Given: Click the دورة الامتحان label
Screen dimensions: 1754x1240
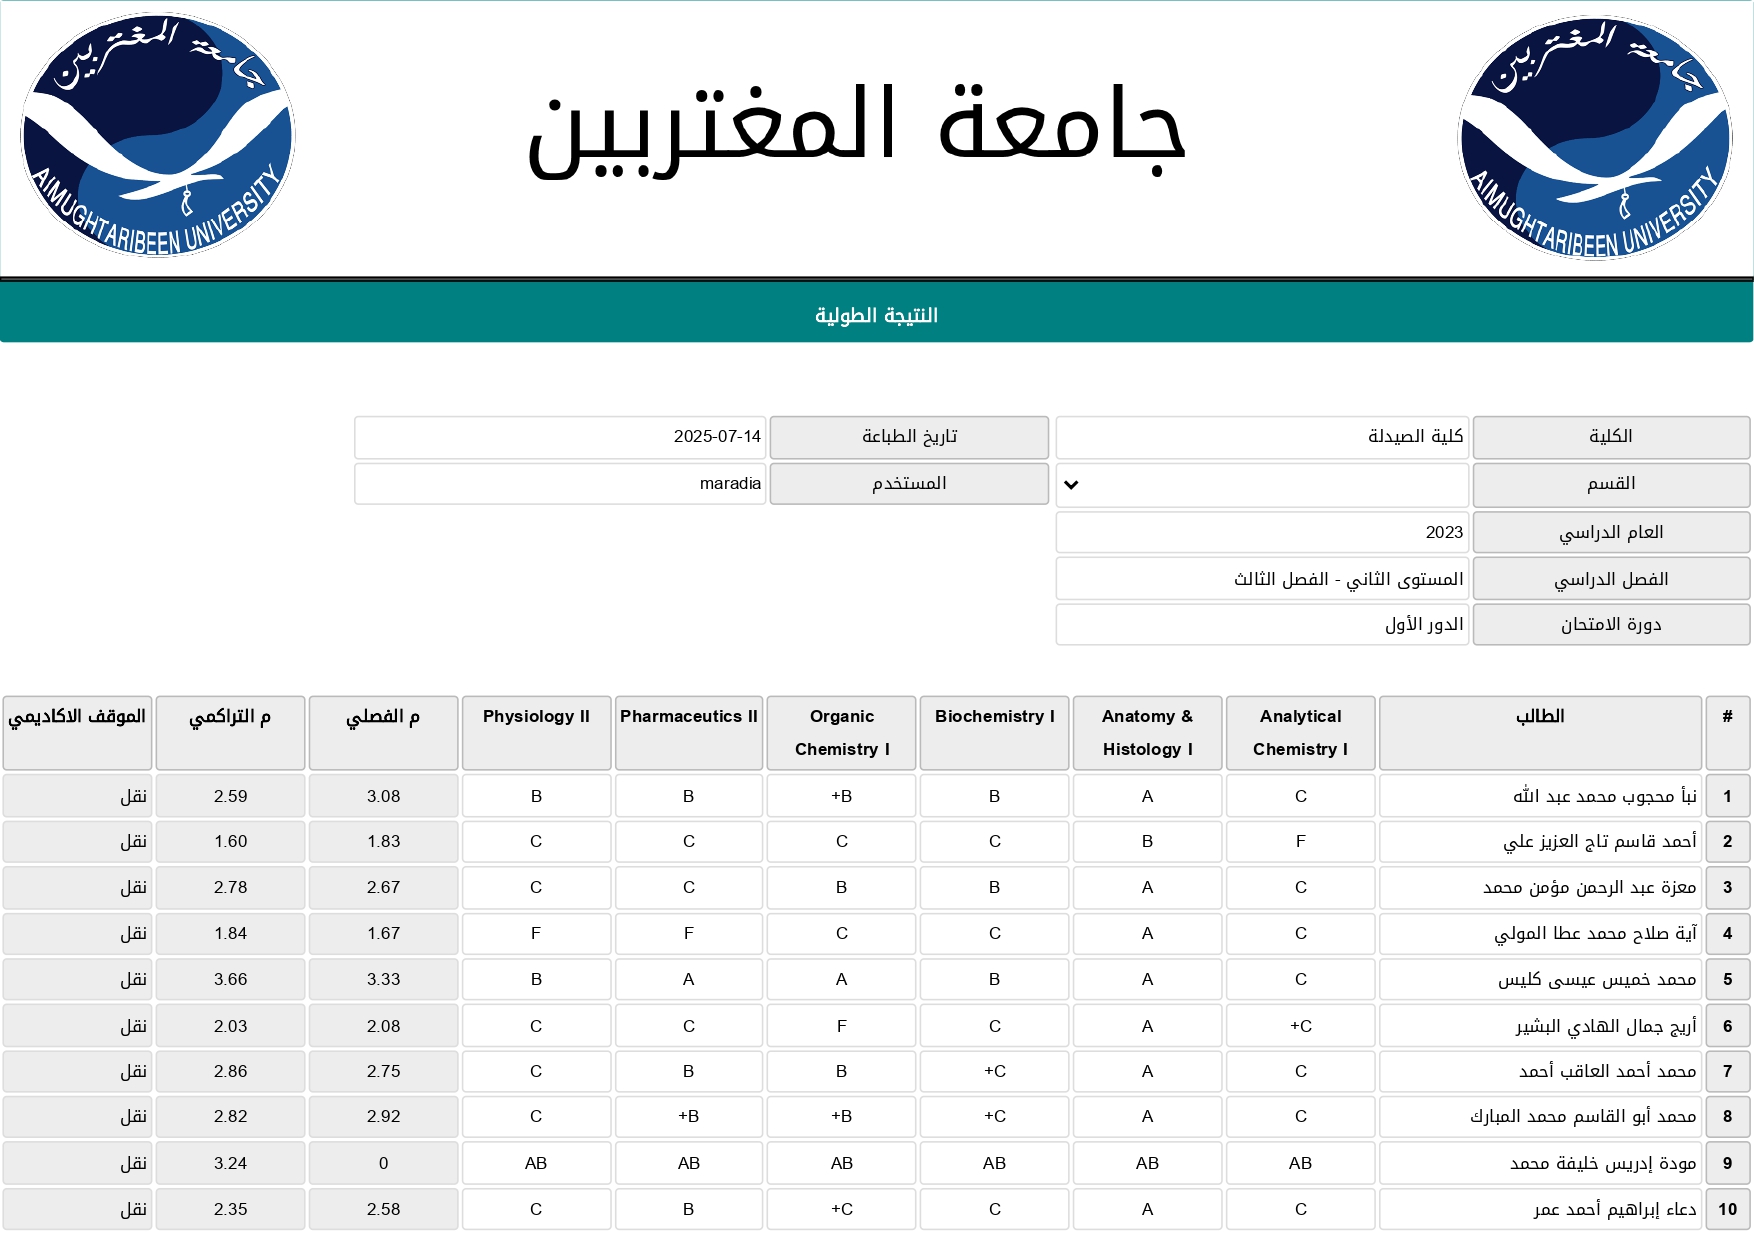Looking at the screenshot, I should pos(1611,624).
